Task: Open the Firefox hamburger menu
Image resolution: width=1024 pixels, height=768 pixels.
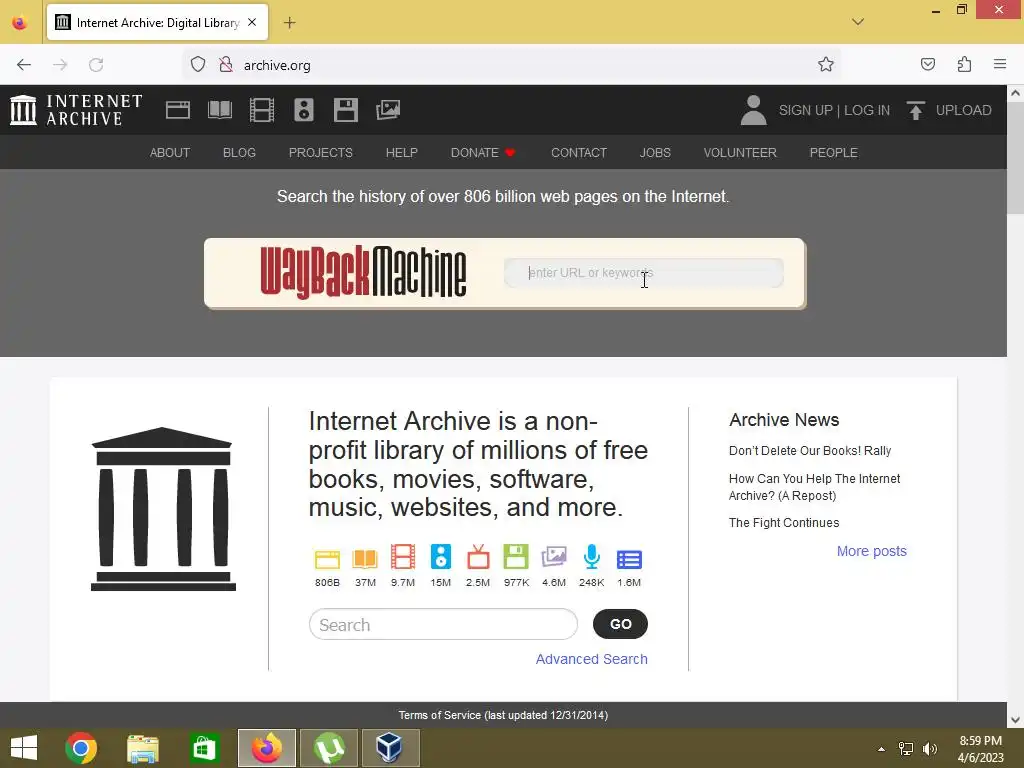Action: click(1000, 64)
